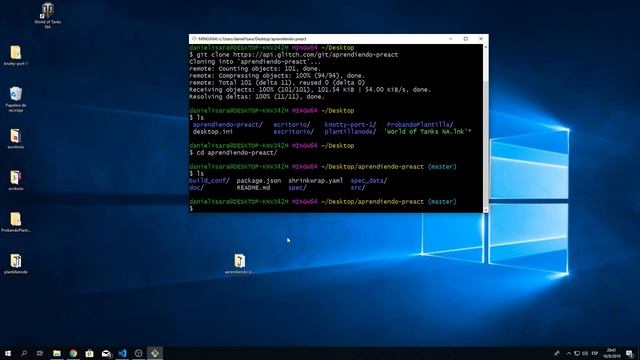The height and width of the screenshot is (360, 640).
Task: Open the ESP input language switcher
Action: click(595, 353)
